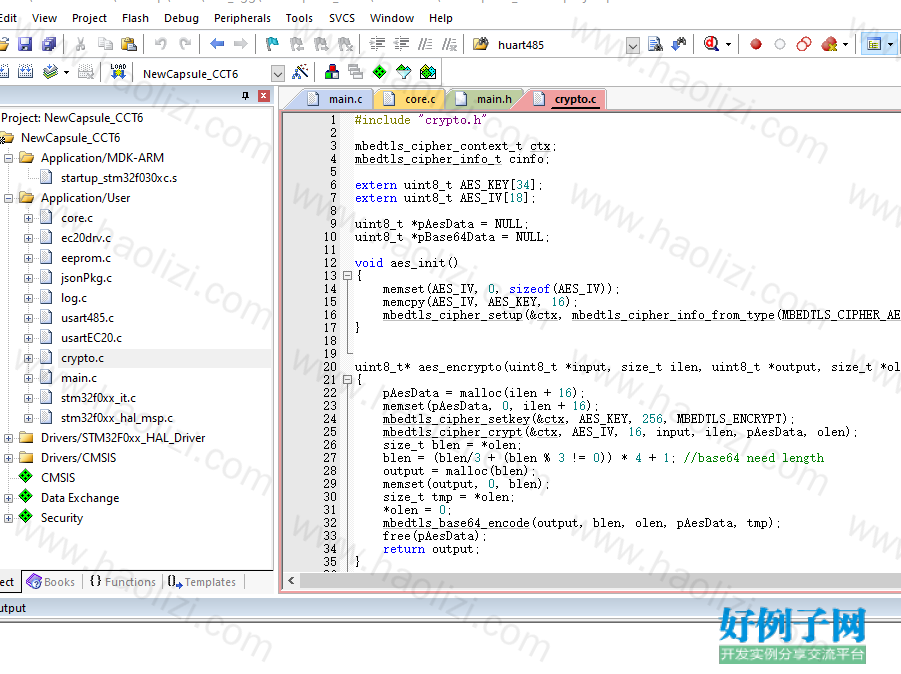Cut selection with the scissors icon
901x674 pixels.
tap(80, 44)
